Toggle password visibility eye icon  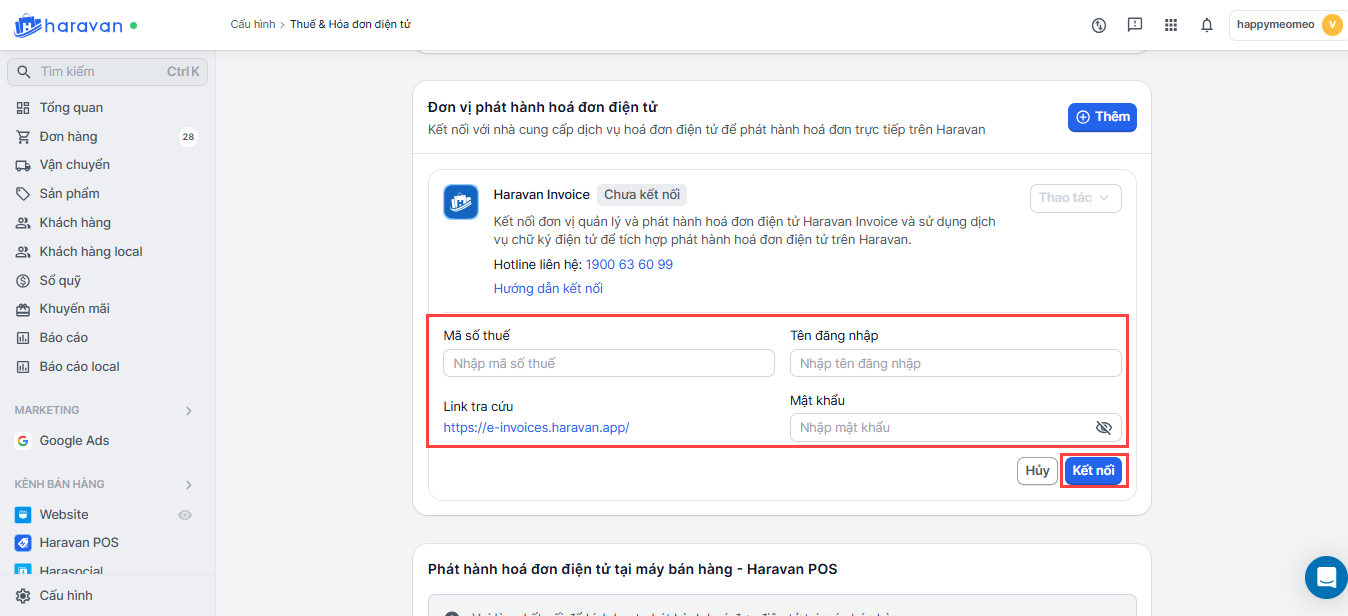(1103, 428)
